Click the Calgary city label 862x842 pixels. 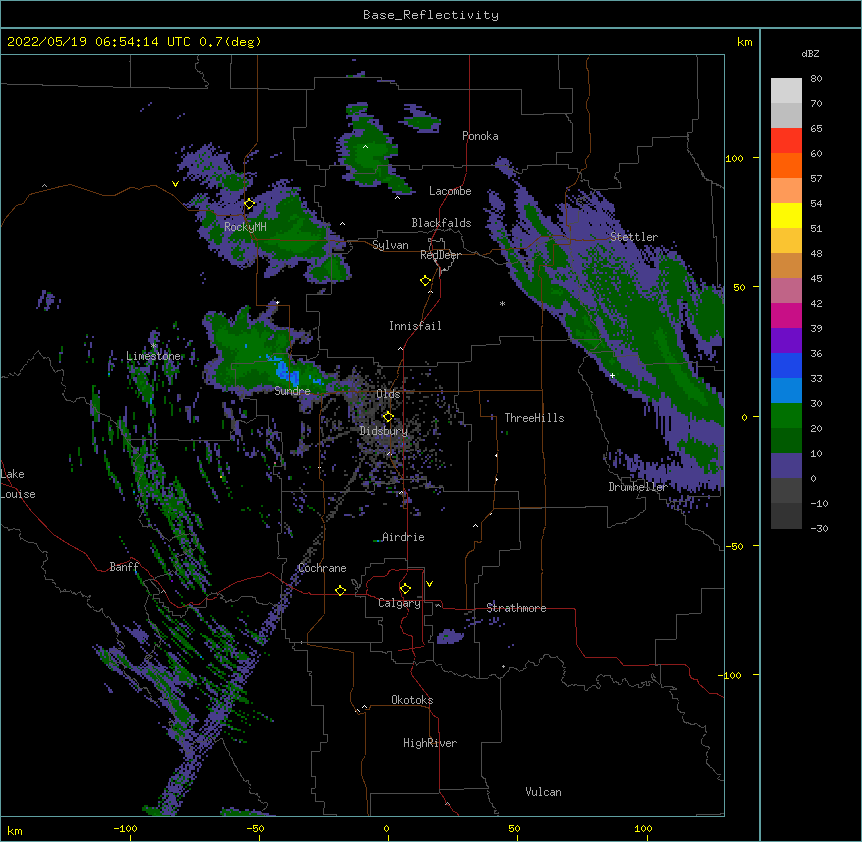pos(399,603)
